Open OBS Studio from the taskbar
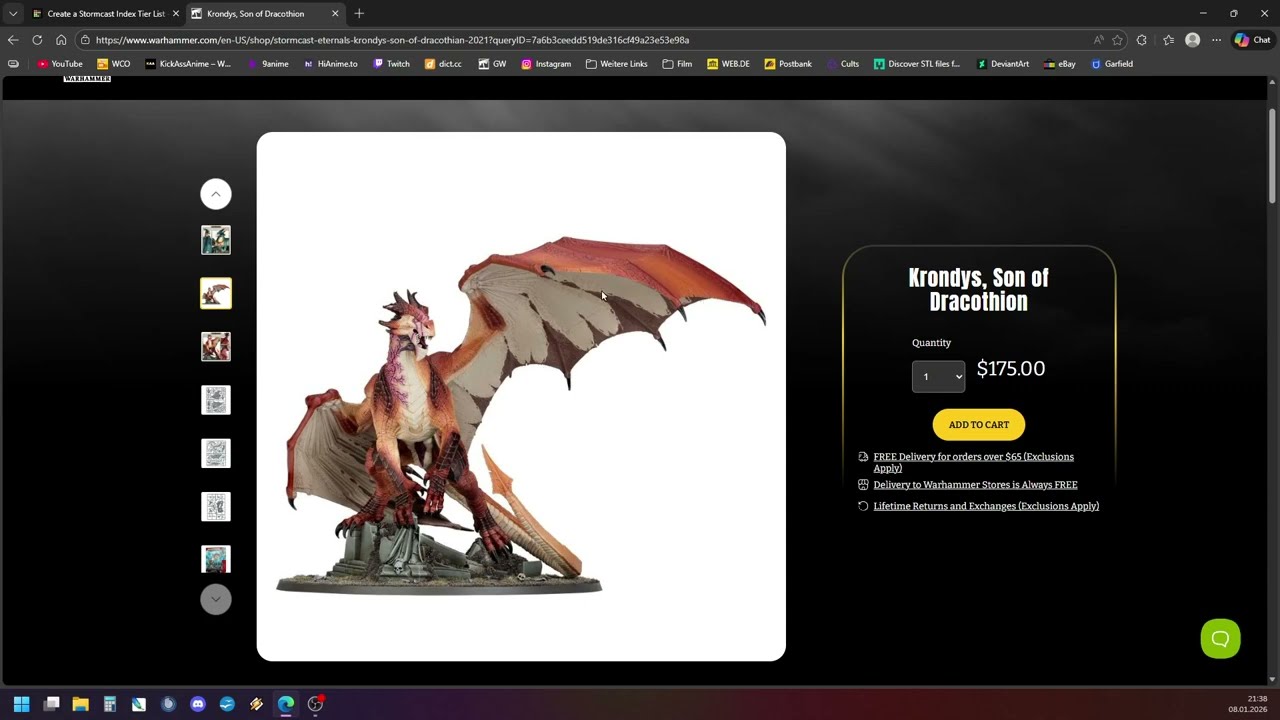The width and height of the screenshot is (1280, 720). (x=315, y=704)
